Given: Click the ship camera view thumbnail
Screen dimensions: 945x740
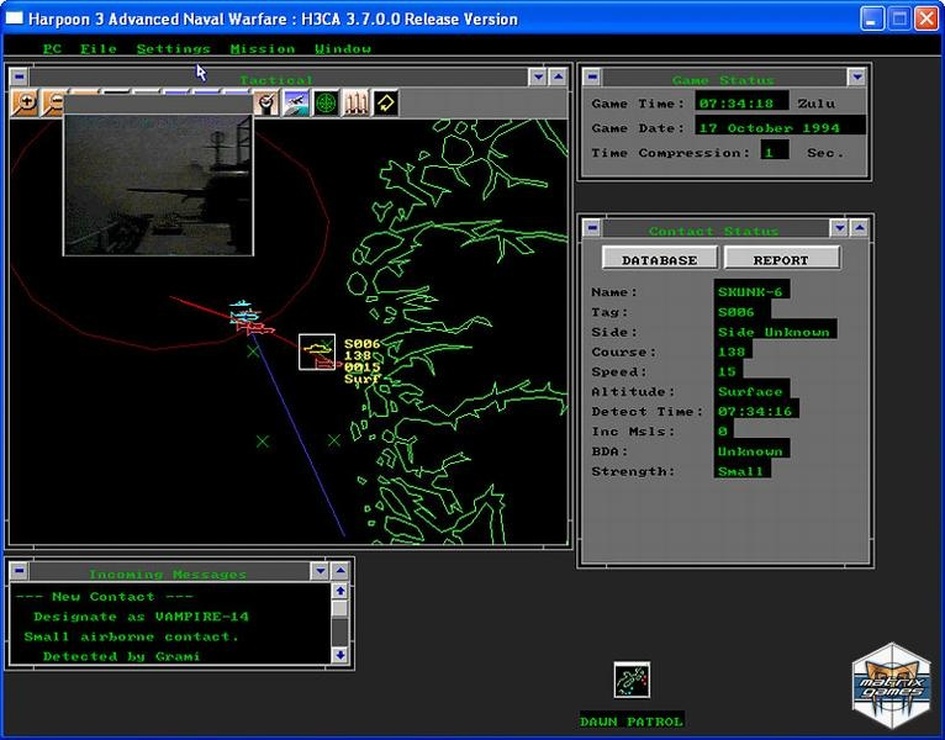Looking at the screenshot, I should [x=158, y=184].
